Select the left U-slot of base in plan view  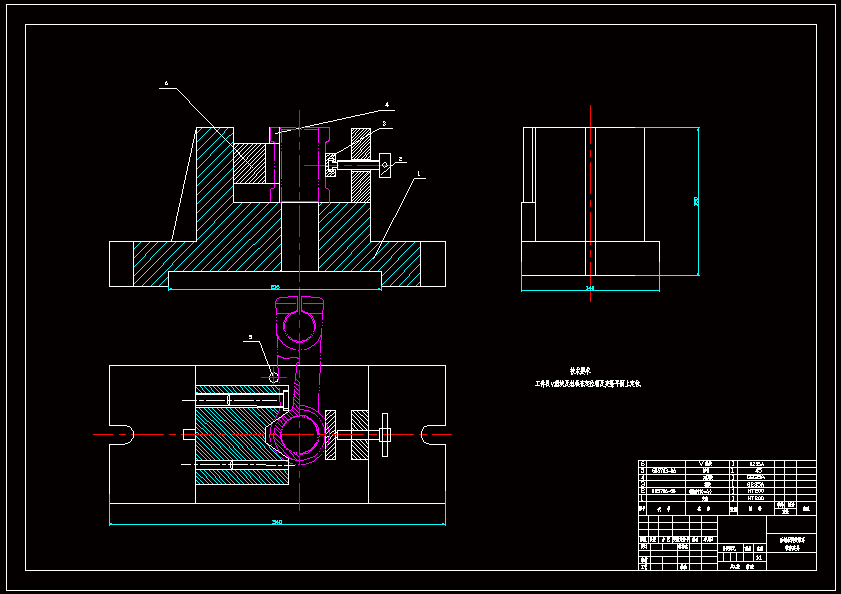[x=122, y=435]
